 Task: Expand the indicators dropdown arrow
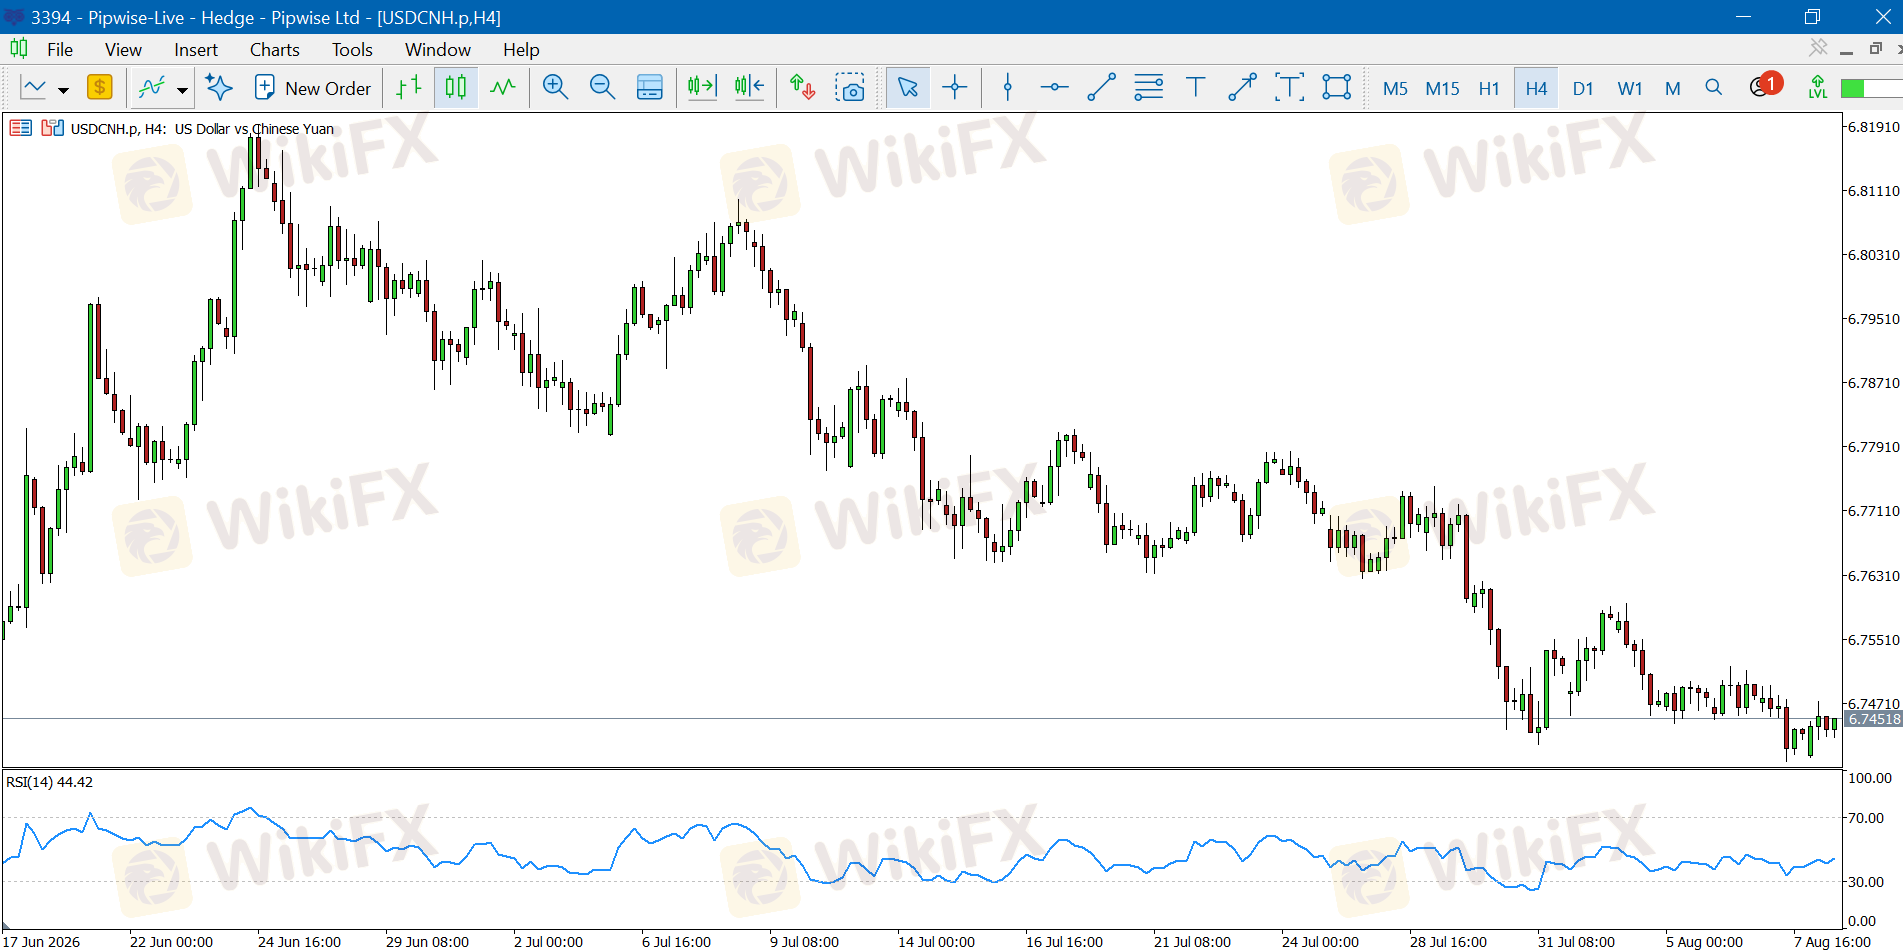[182, 90]
